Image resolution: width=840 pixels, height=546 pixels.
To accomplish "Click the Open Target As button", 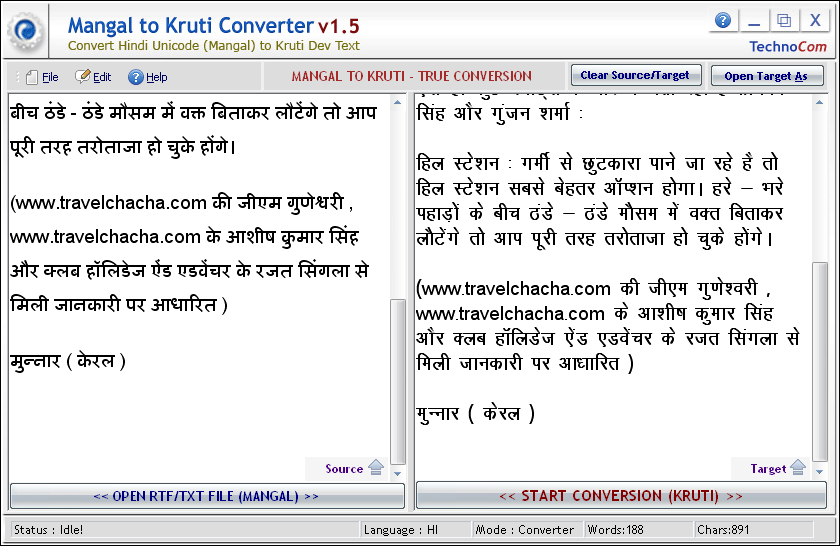I will (766, 76).
